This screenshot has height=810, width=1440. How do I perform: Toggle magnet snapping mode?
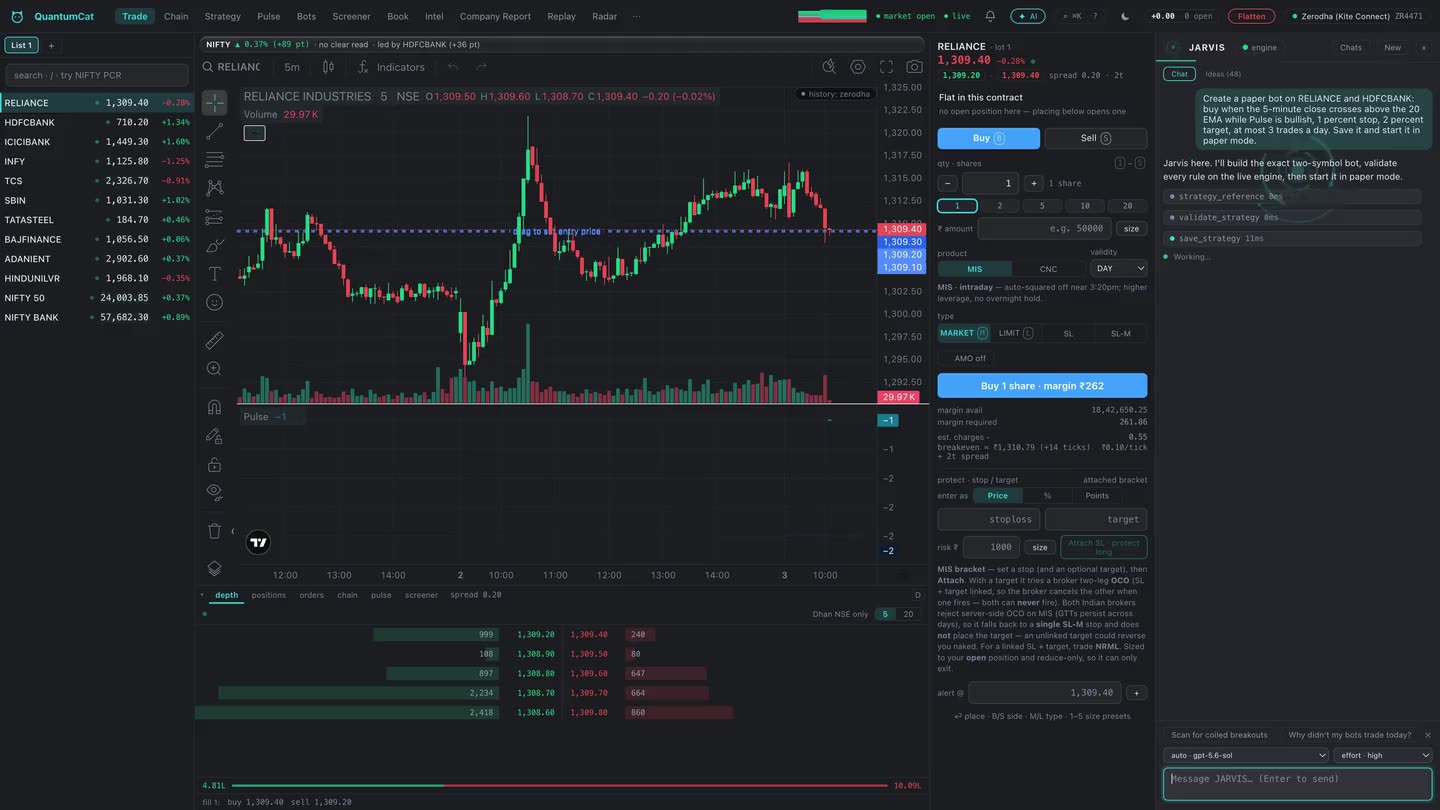pyautogui.click(x=214, y=407)
